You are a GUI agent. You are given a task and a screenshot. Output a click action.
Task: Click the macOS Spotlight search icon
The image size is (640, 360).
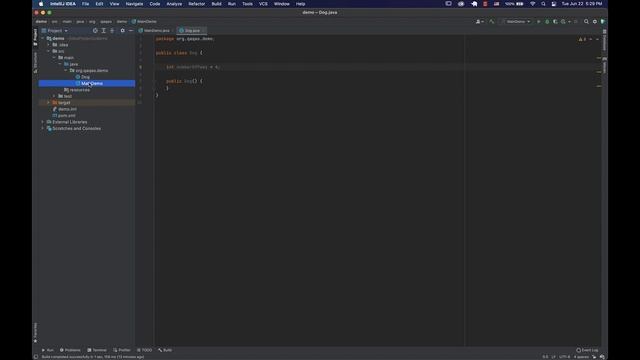(x=543, y=4)
